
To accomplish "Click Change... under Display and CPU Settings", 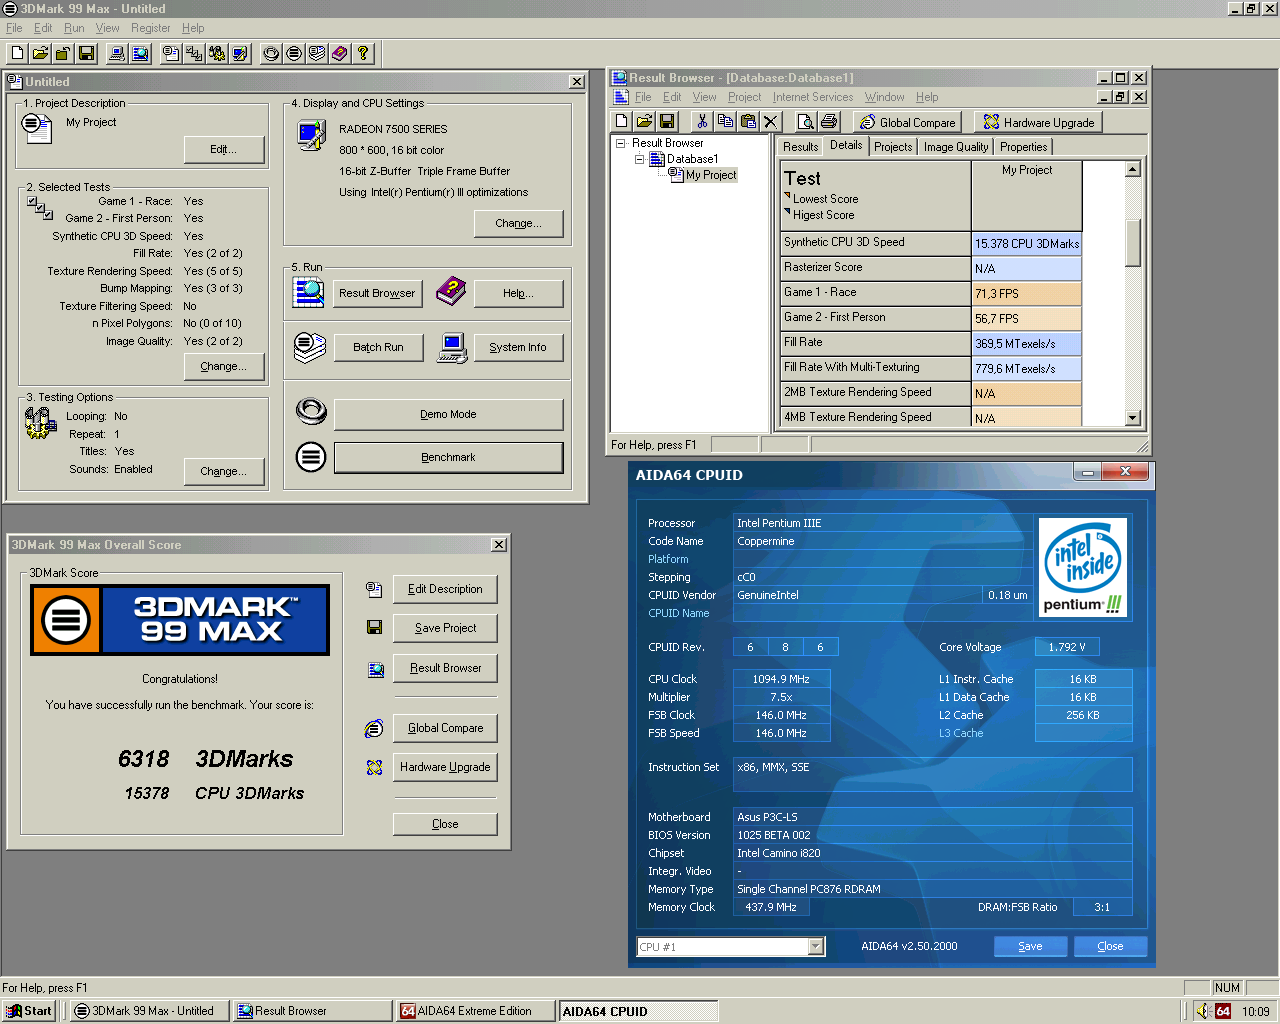I will click(x=518, y=223).
